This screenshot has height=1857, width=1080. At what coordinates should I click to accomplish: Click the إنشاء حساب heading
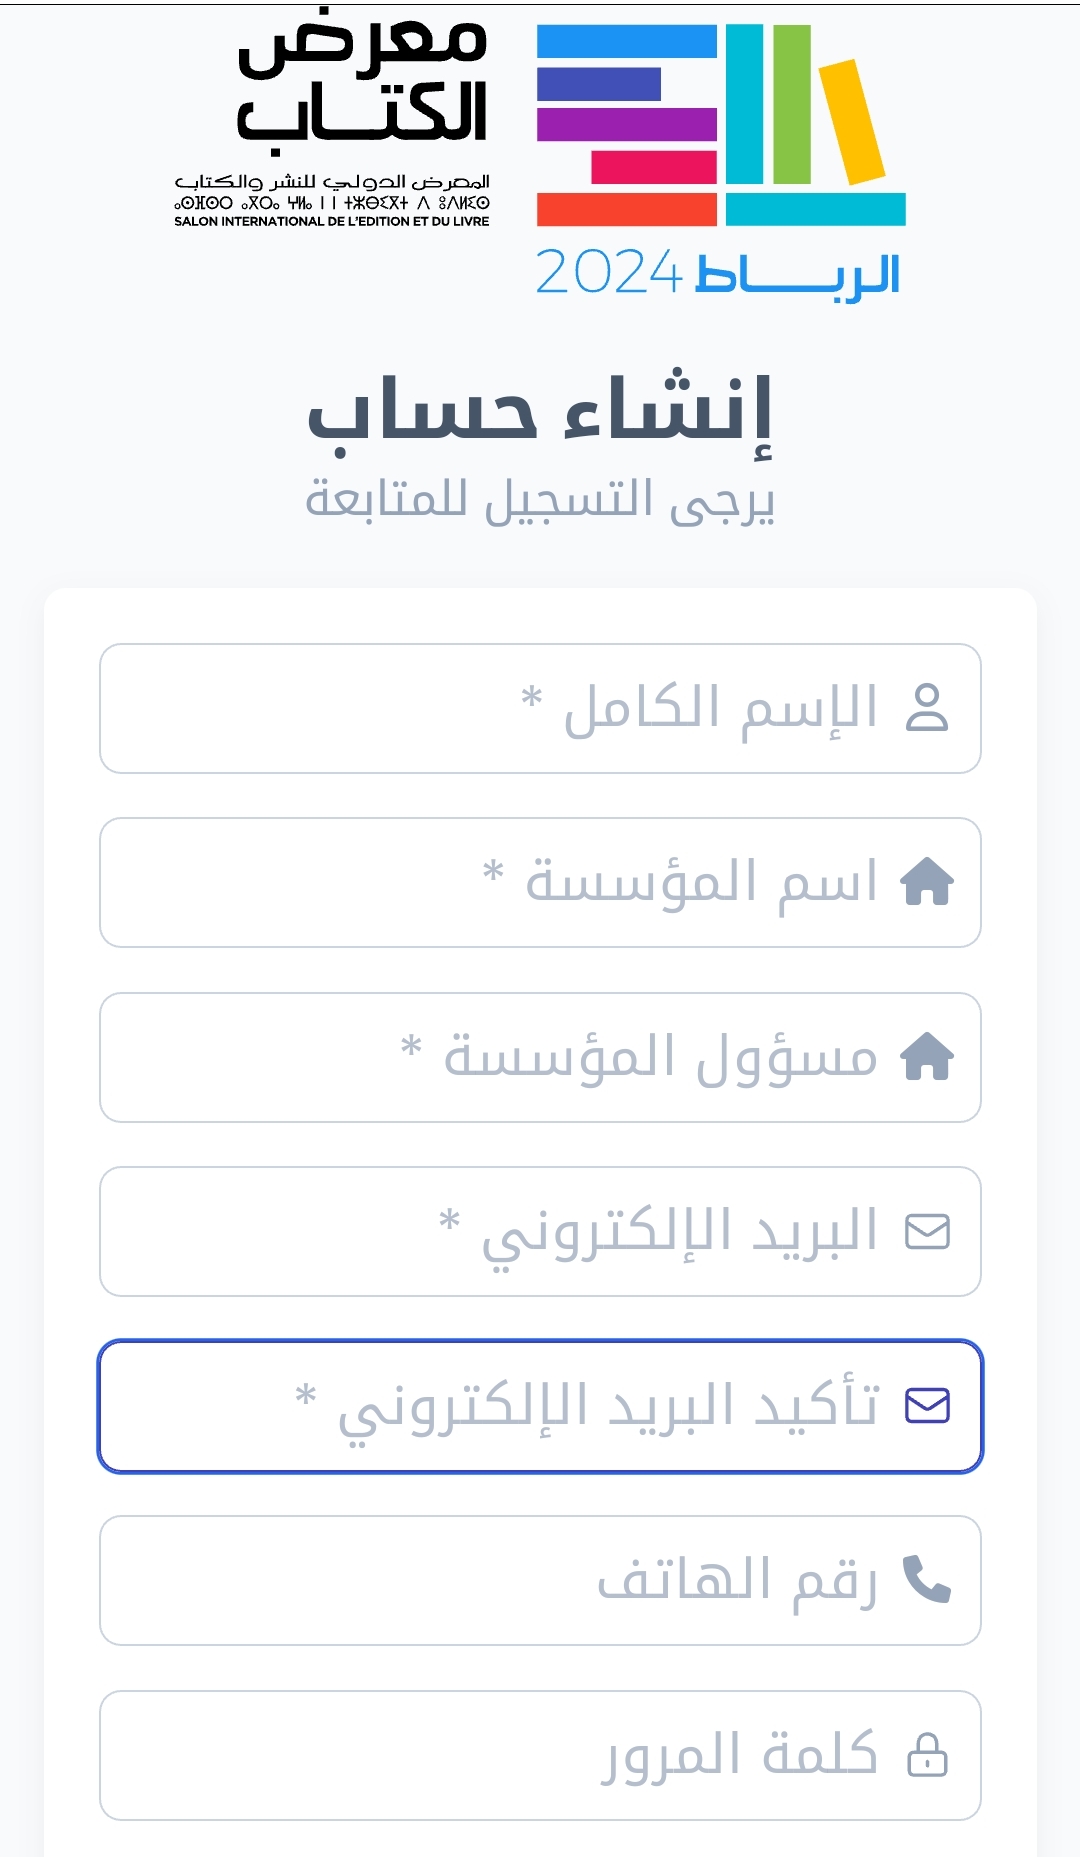540,410
